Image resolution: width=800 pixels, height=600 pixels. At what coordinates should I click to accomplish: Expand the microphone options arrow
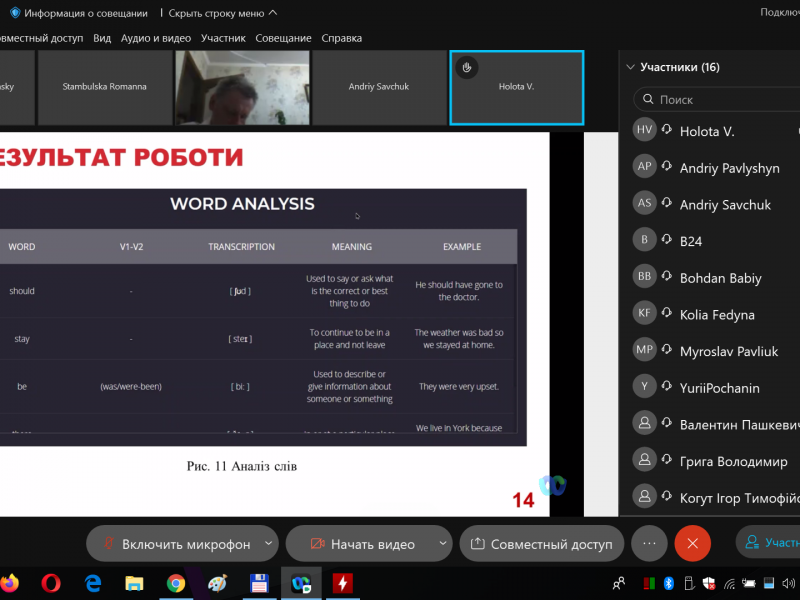pyautogui.click(x=268, y=544)
